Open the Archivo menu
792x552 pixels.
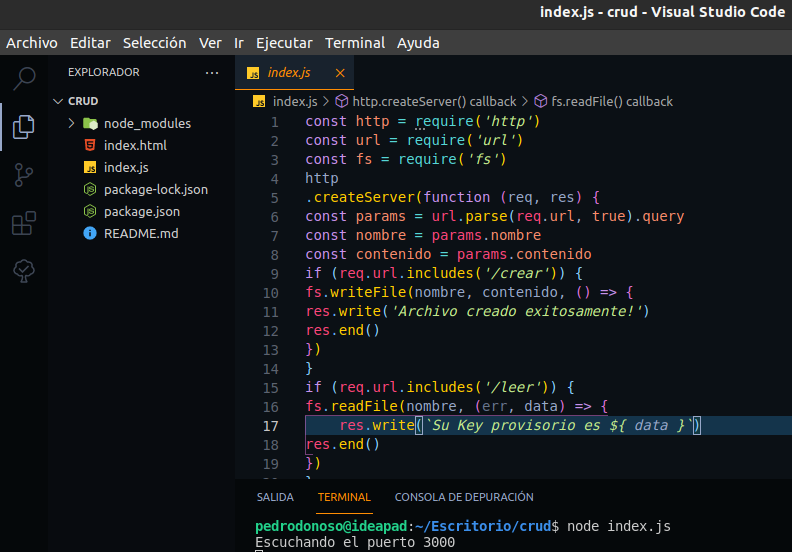click(x=32, y=43)
